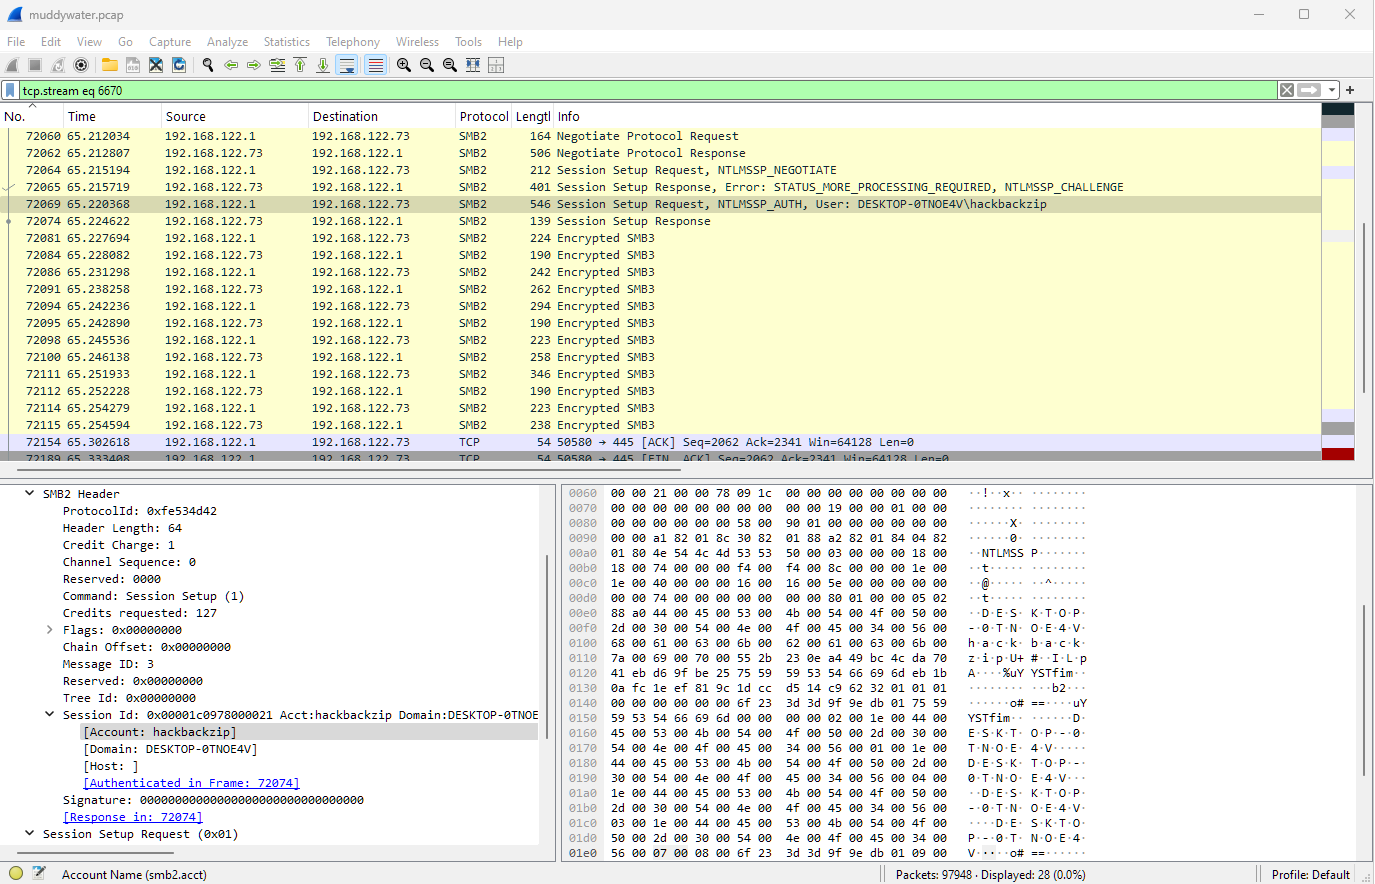Find a packet with magnifier icon
Image resolution: width=1375 pixels, height=884 pixels.
pyautogui.click(x=208, y=65)
